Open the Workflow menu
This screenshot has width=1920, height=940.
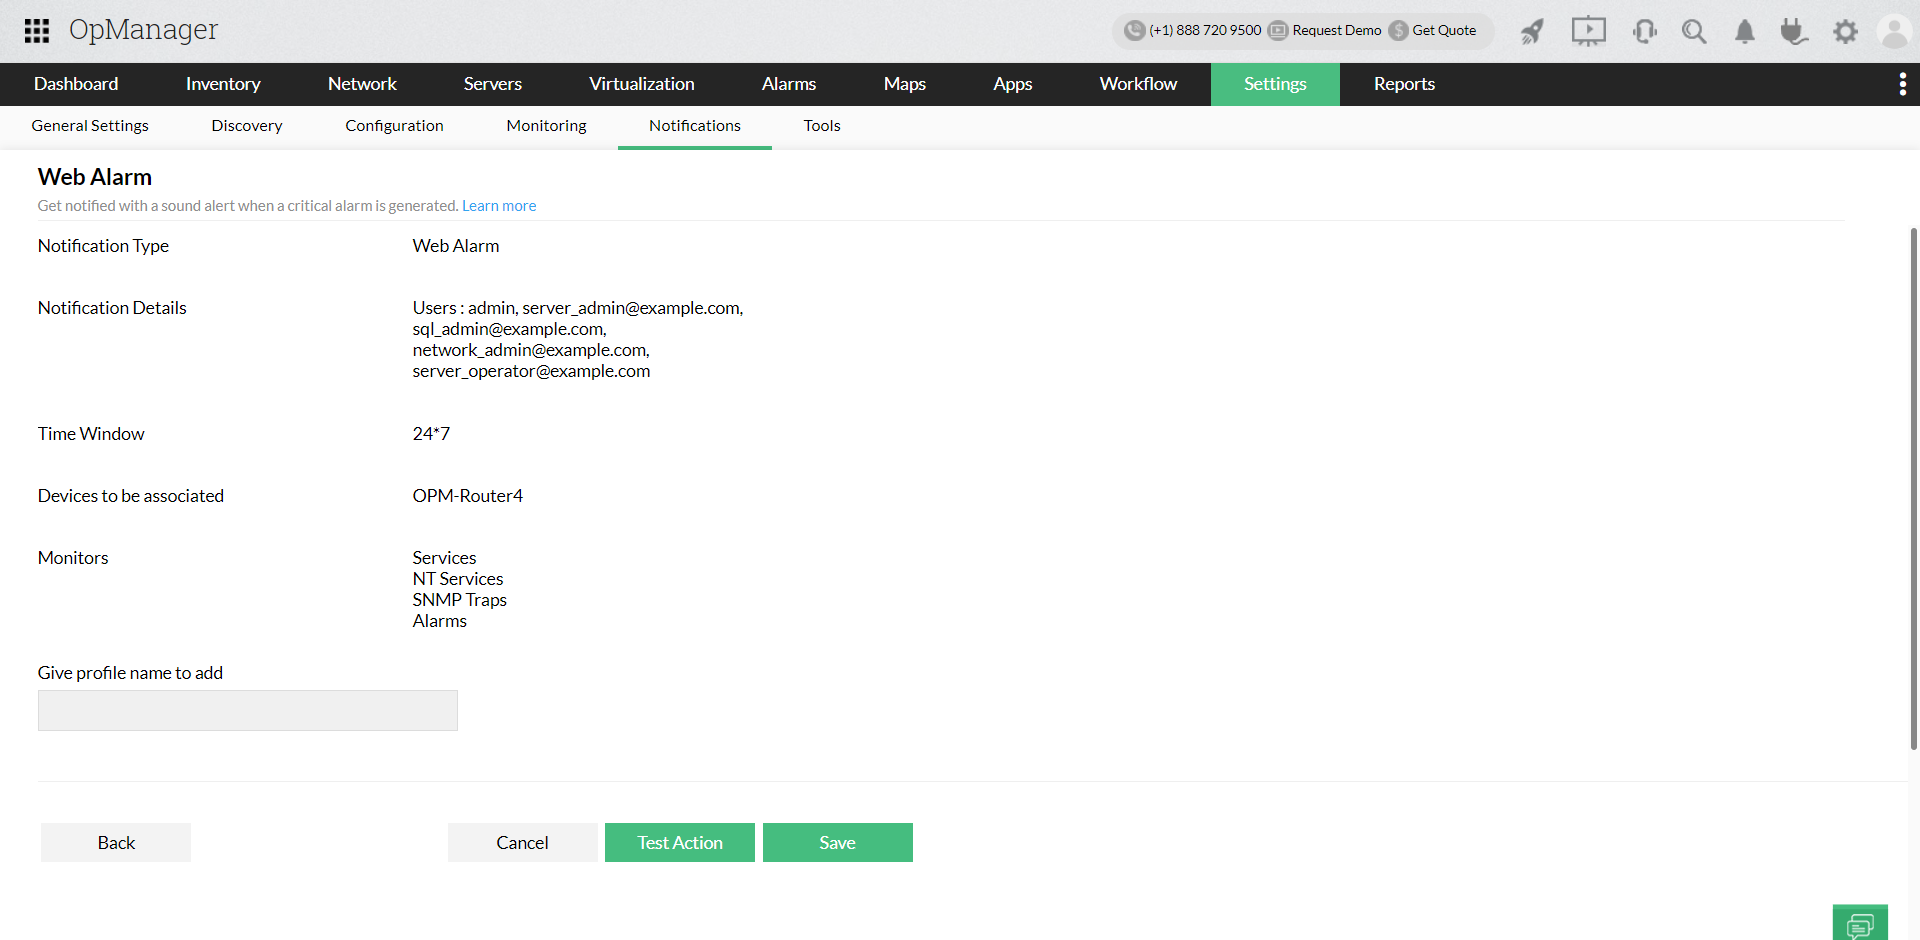[1138, 84]
